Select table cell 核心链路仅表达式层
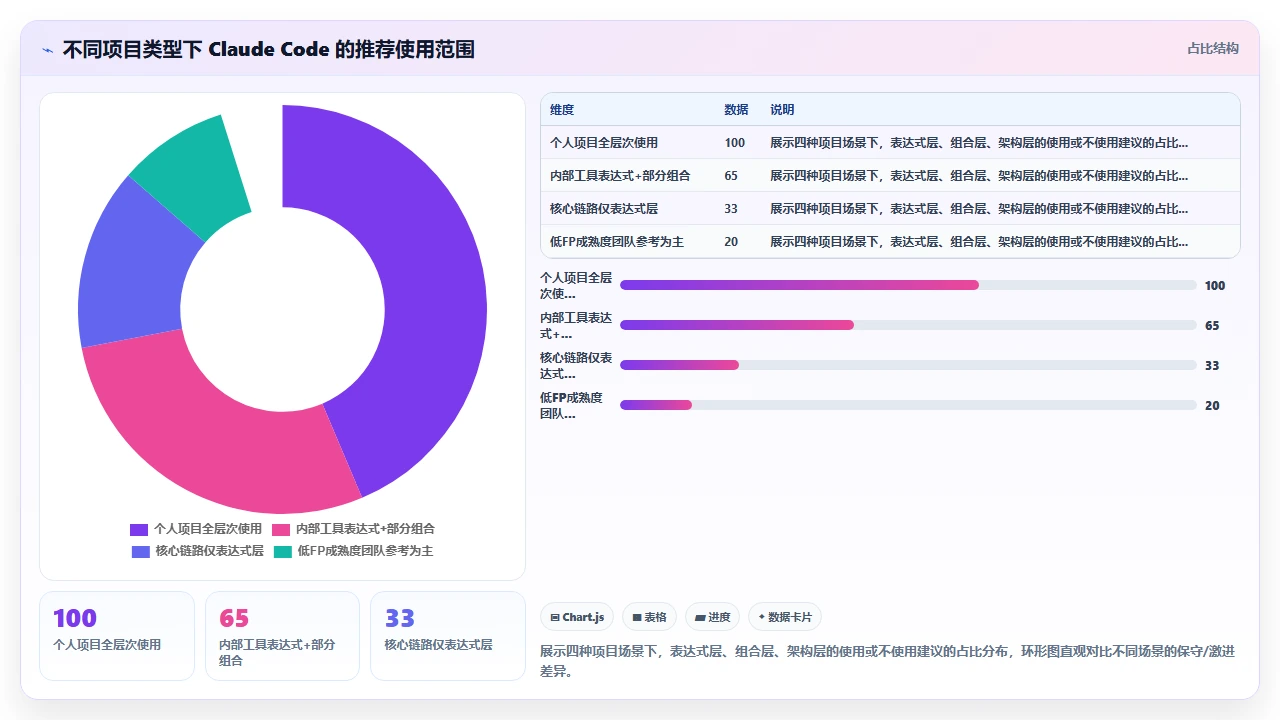This screenshot has height=720, width=1280. pos(604,209)
